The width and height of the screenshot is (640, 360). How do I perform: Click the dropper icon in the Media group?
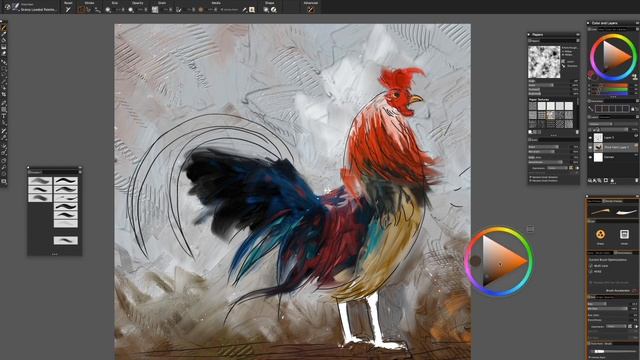(244, 9)
